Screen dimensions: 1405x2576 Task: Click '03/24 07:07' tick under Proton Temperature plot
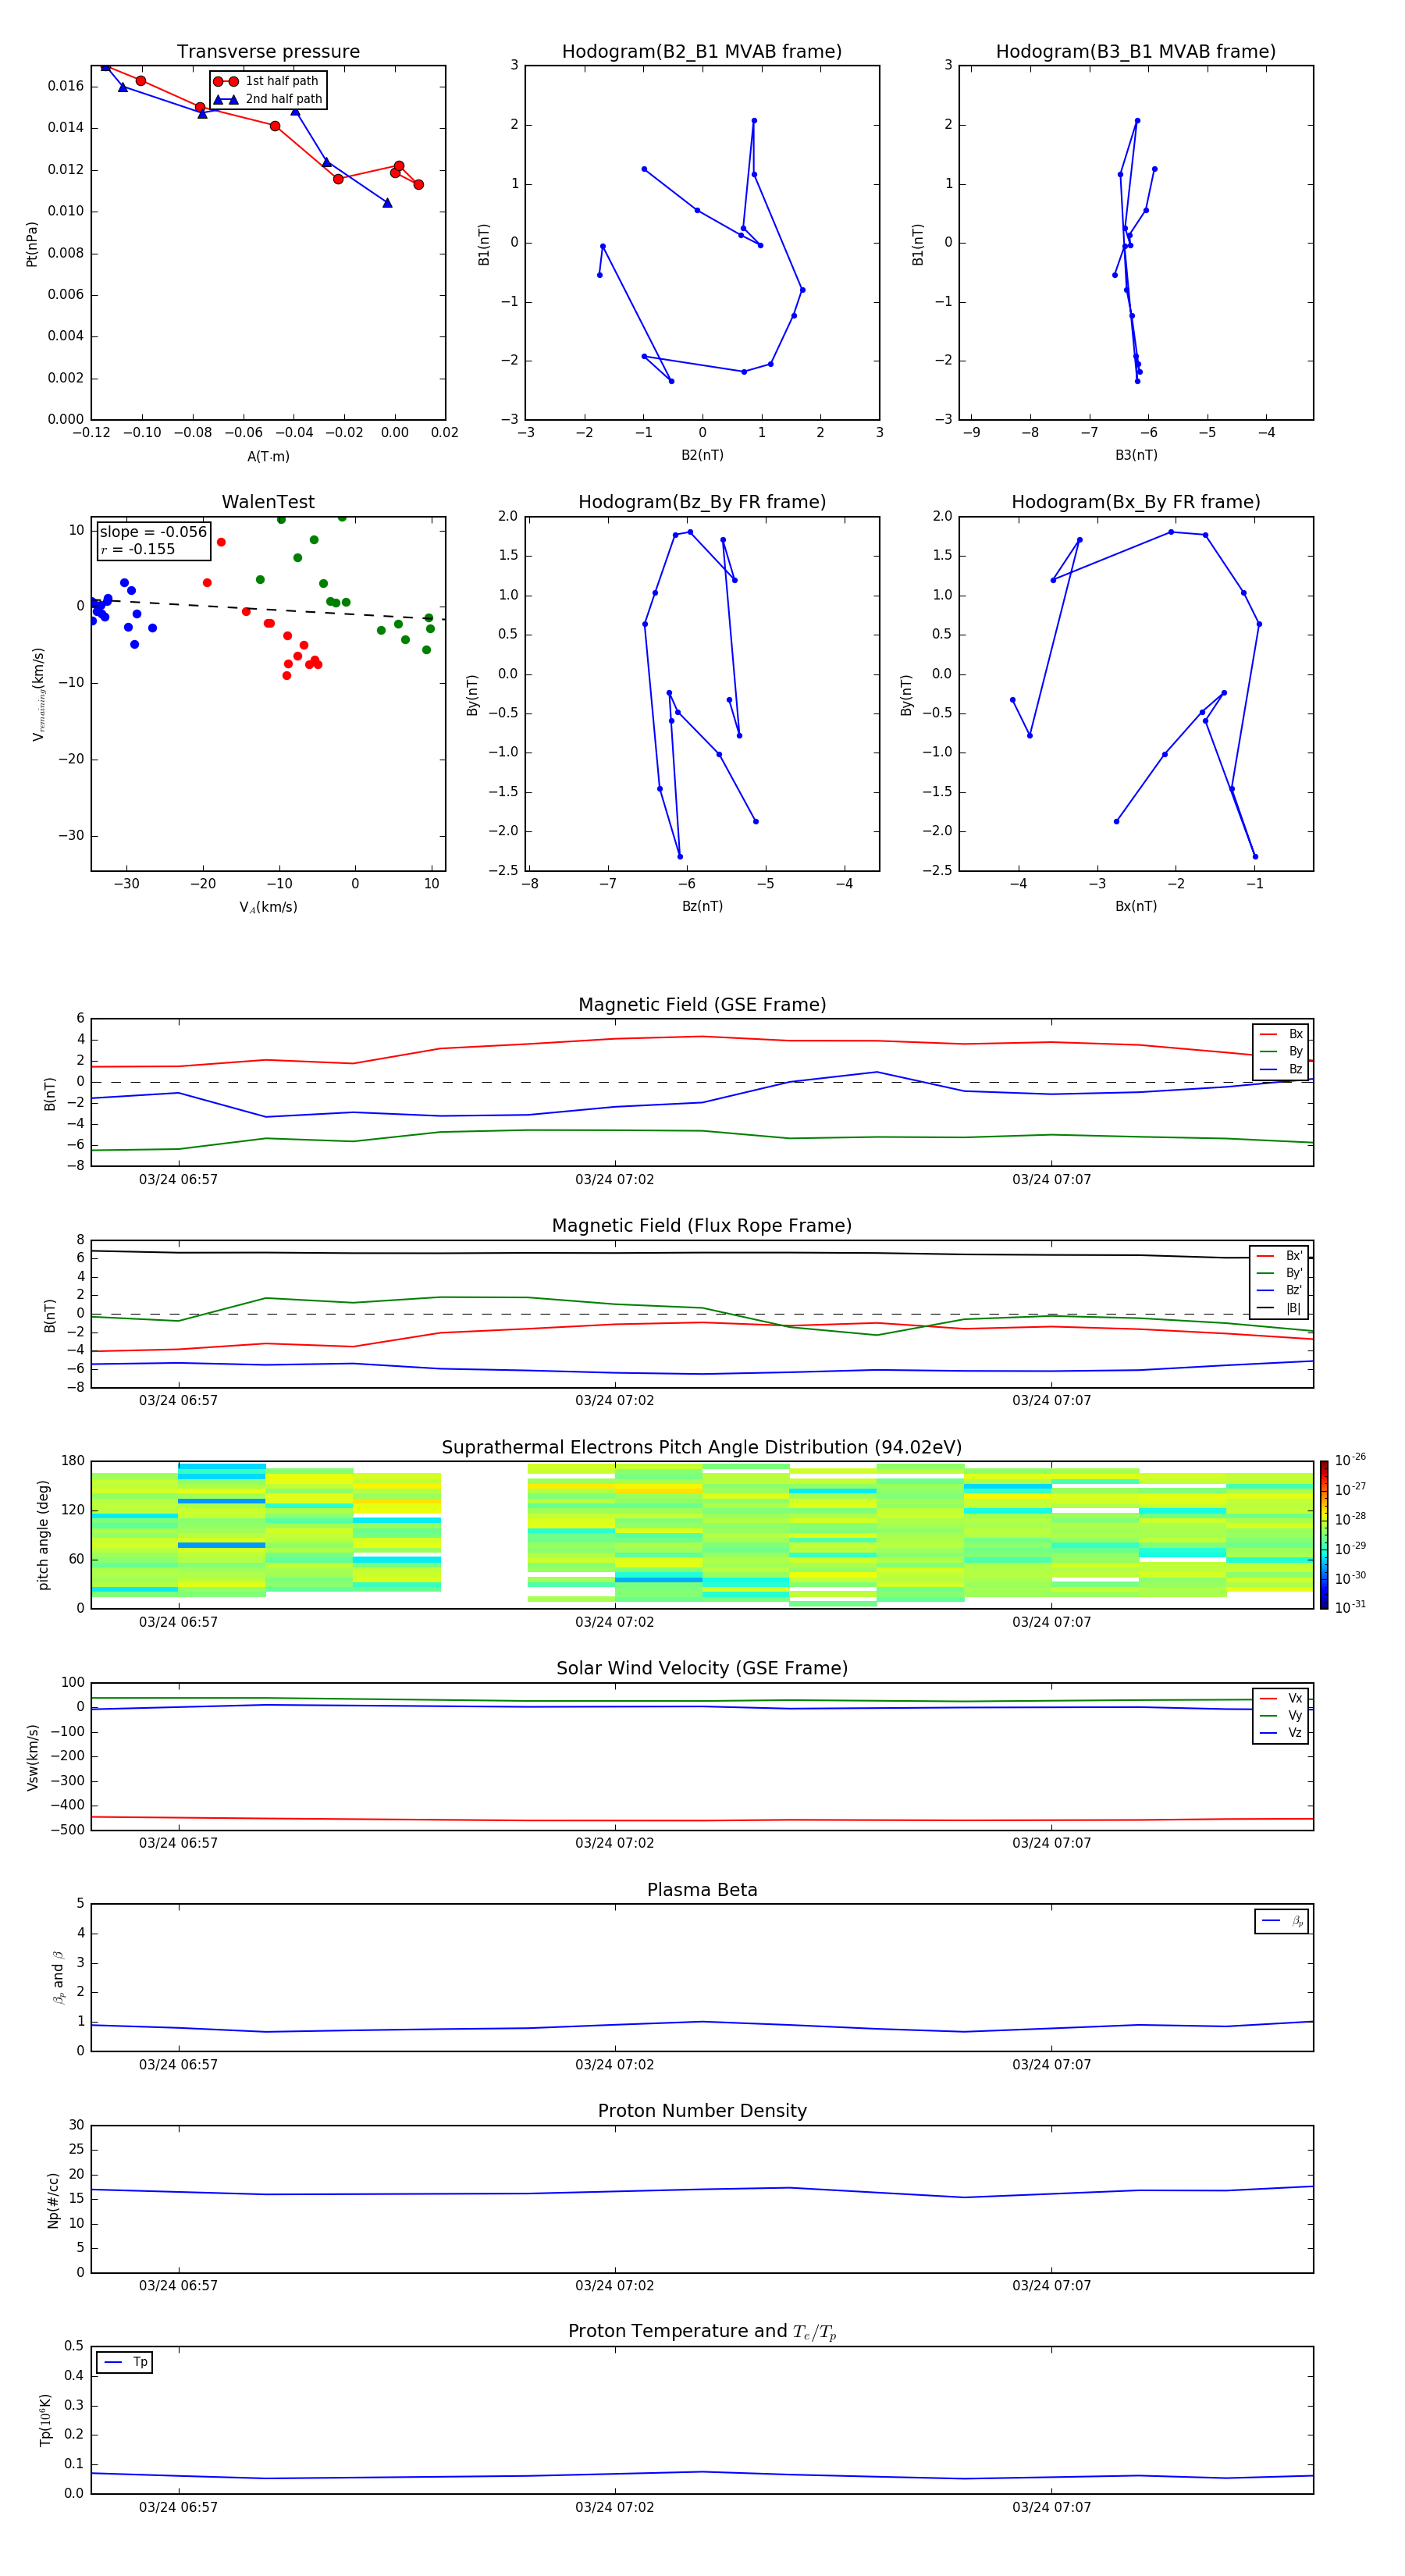click(1051, 2507)
